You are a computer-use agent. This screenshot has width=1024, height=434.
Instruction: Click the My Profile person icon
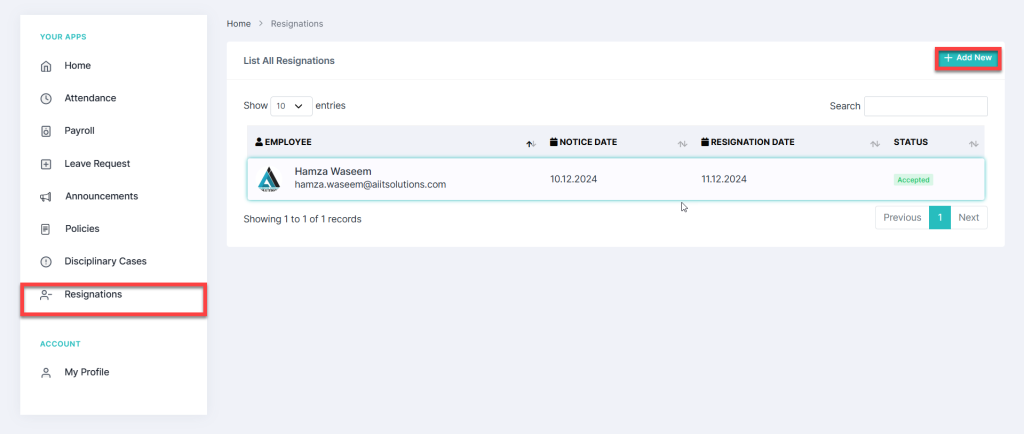(x=45, y=373)
